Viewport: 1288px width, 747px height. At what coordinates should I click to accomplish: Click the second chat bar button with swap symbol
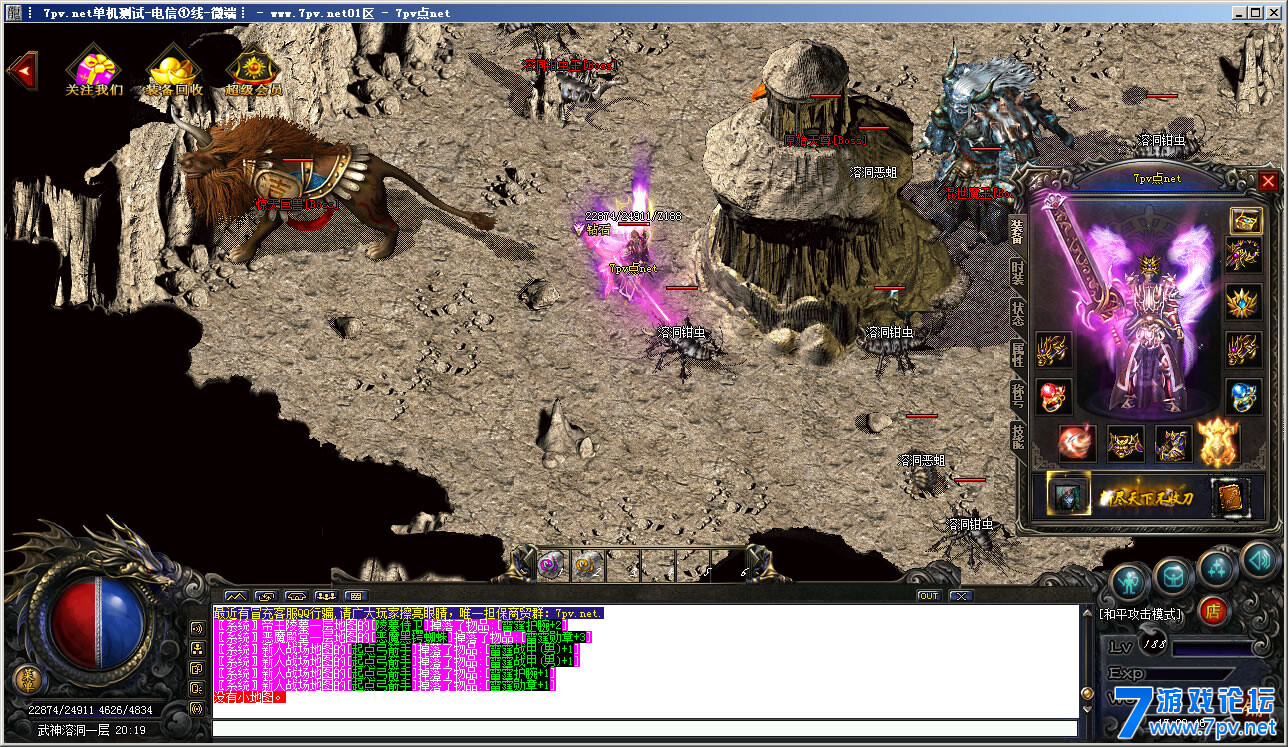click(x=266, y=596)
